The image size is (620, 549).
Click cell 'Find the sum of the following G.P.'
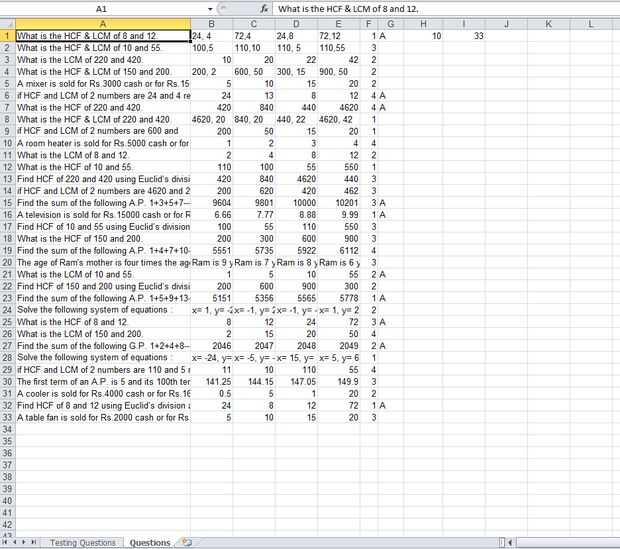tap(103, 346)
